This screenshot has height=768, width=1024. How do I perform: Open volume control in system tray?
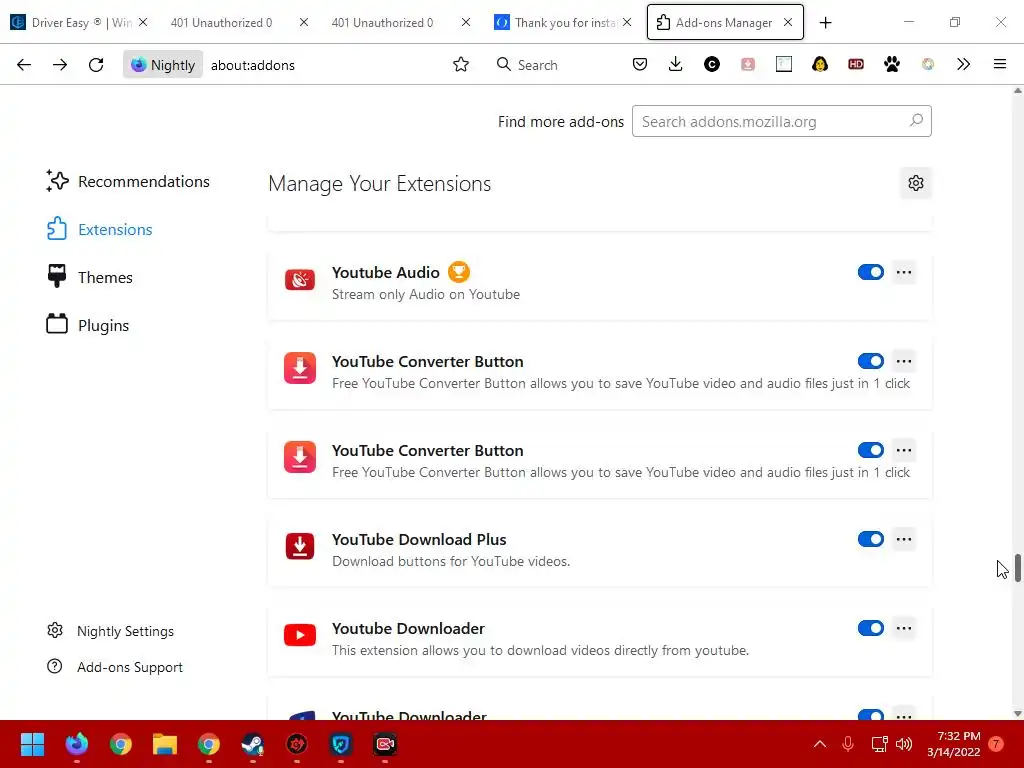tap(903, 744)
